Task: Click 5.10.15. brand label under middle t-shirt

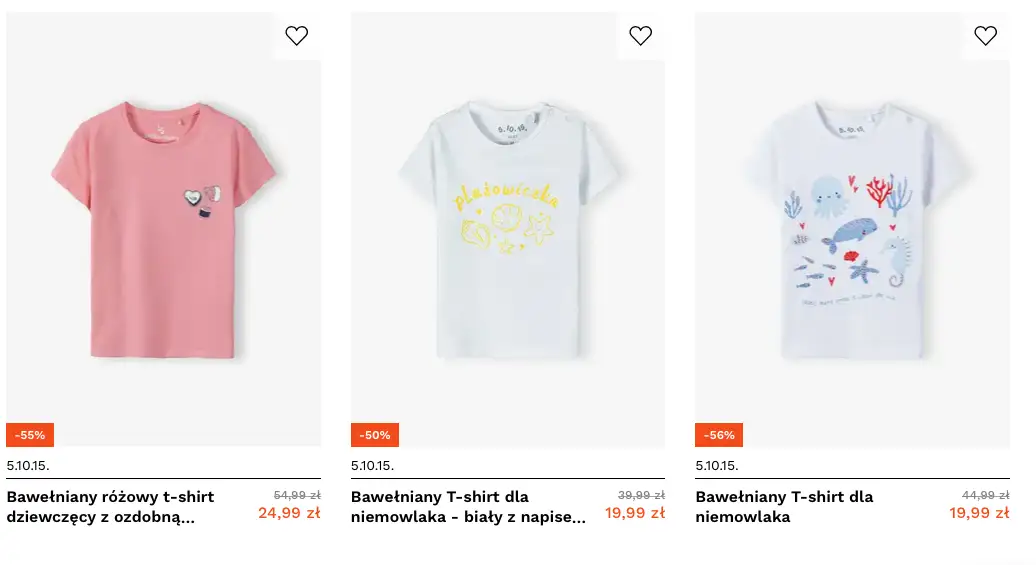Action: pos(372,465)
